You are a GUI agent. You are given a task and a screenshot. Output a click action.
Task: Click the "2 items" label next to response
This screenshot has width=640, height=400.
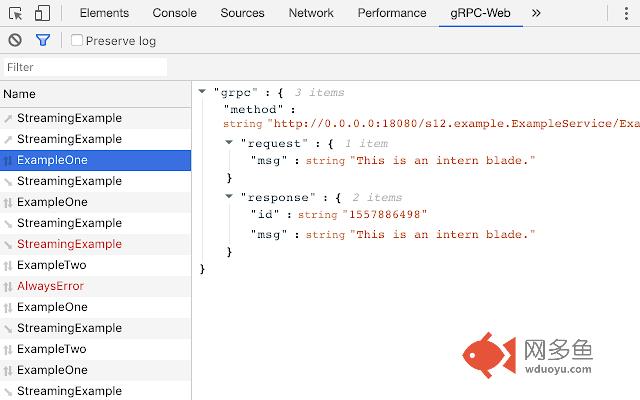coord(377,198)
